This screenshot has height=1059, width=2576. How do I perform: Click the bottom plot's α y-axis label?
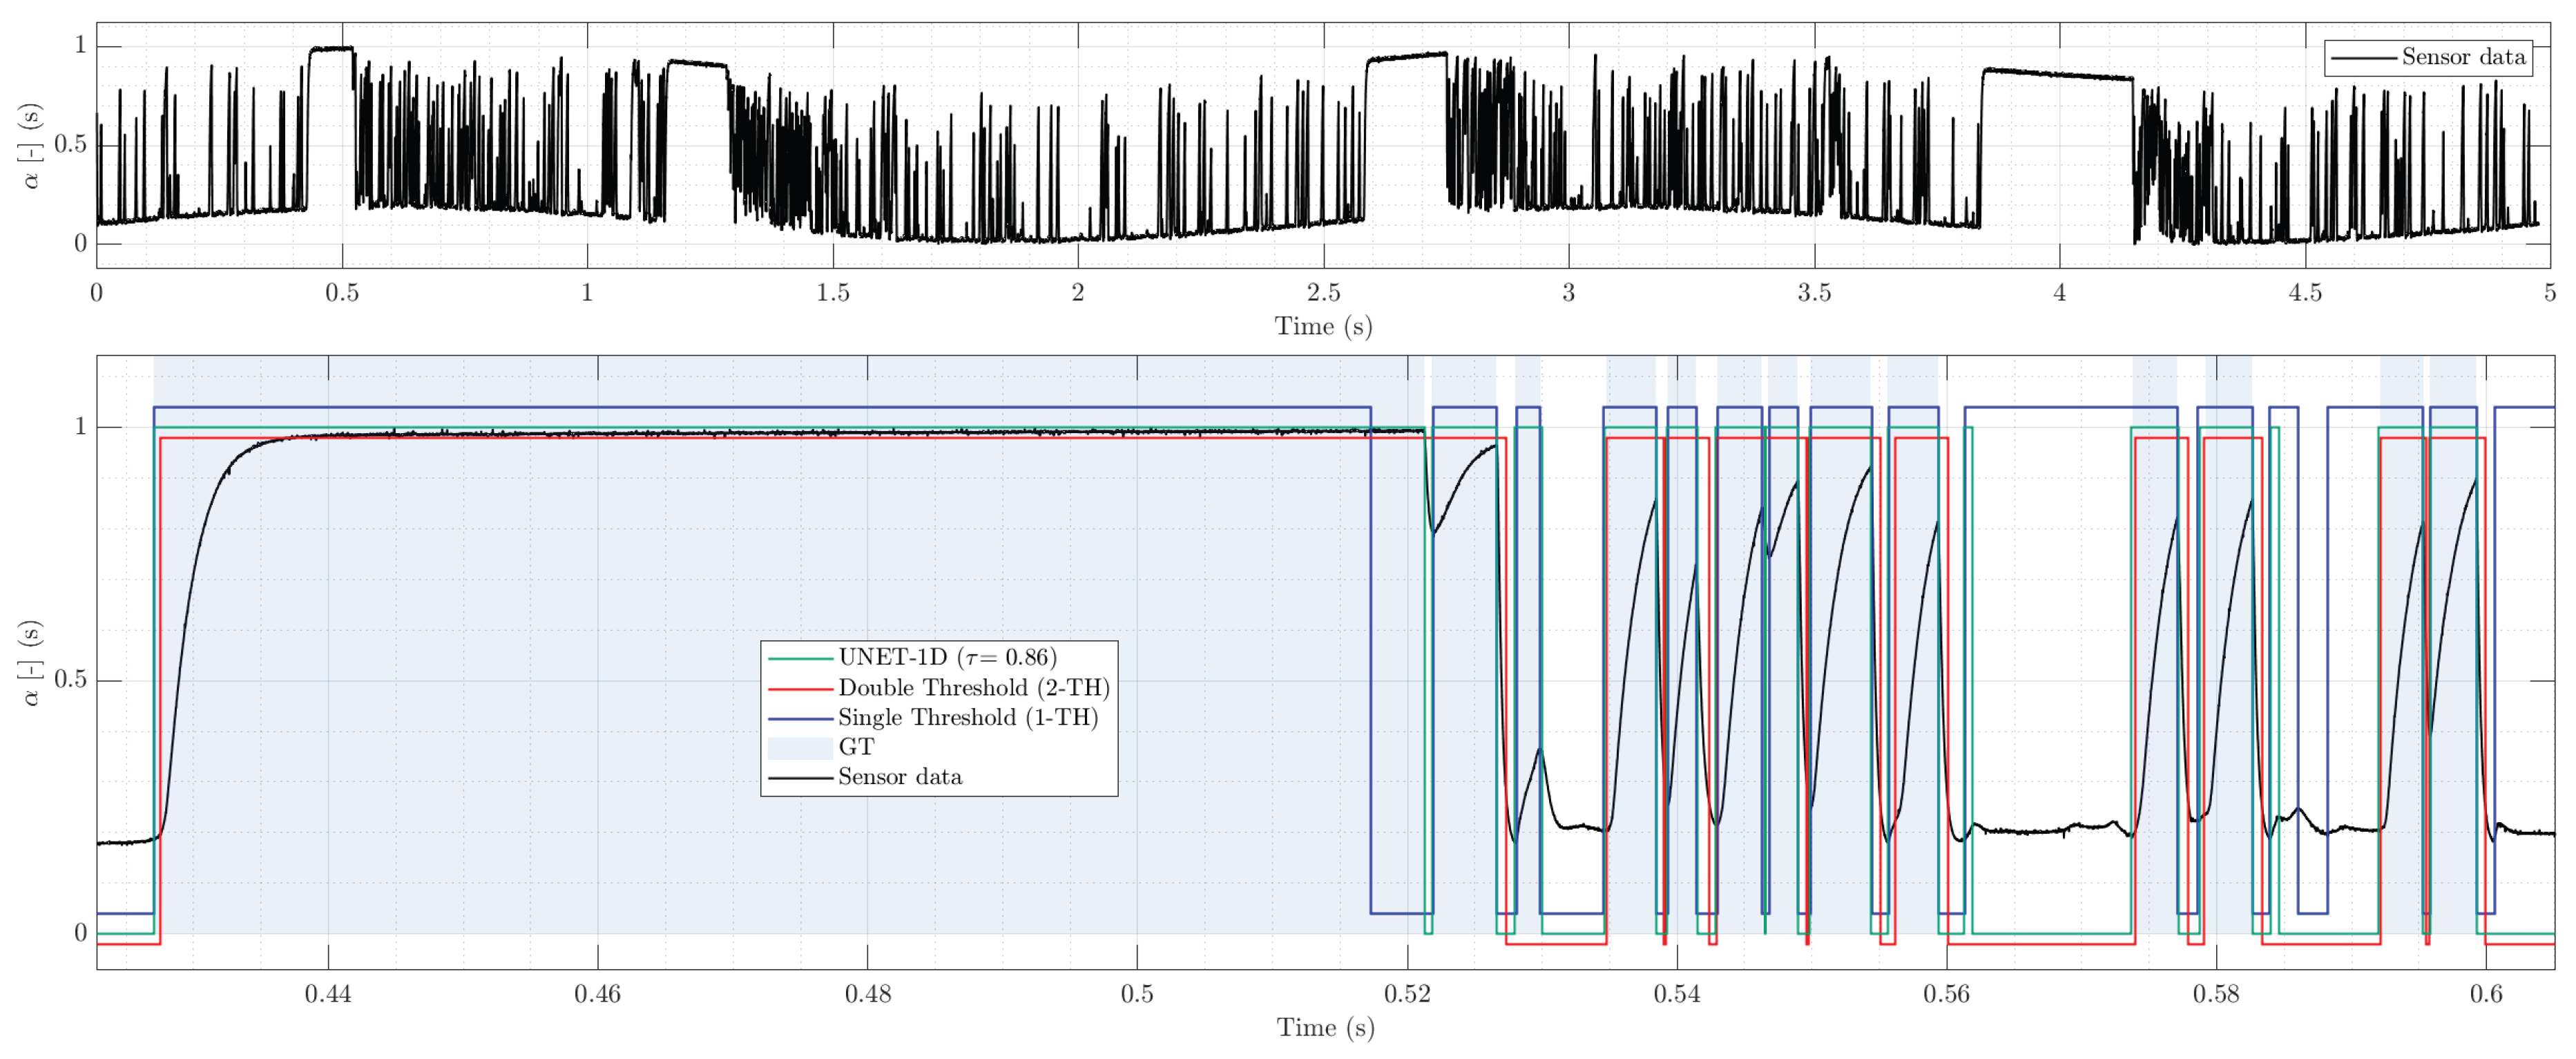pyautogui.click(x=32, y=663)
